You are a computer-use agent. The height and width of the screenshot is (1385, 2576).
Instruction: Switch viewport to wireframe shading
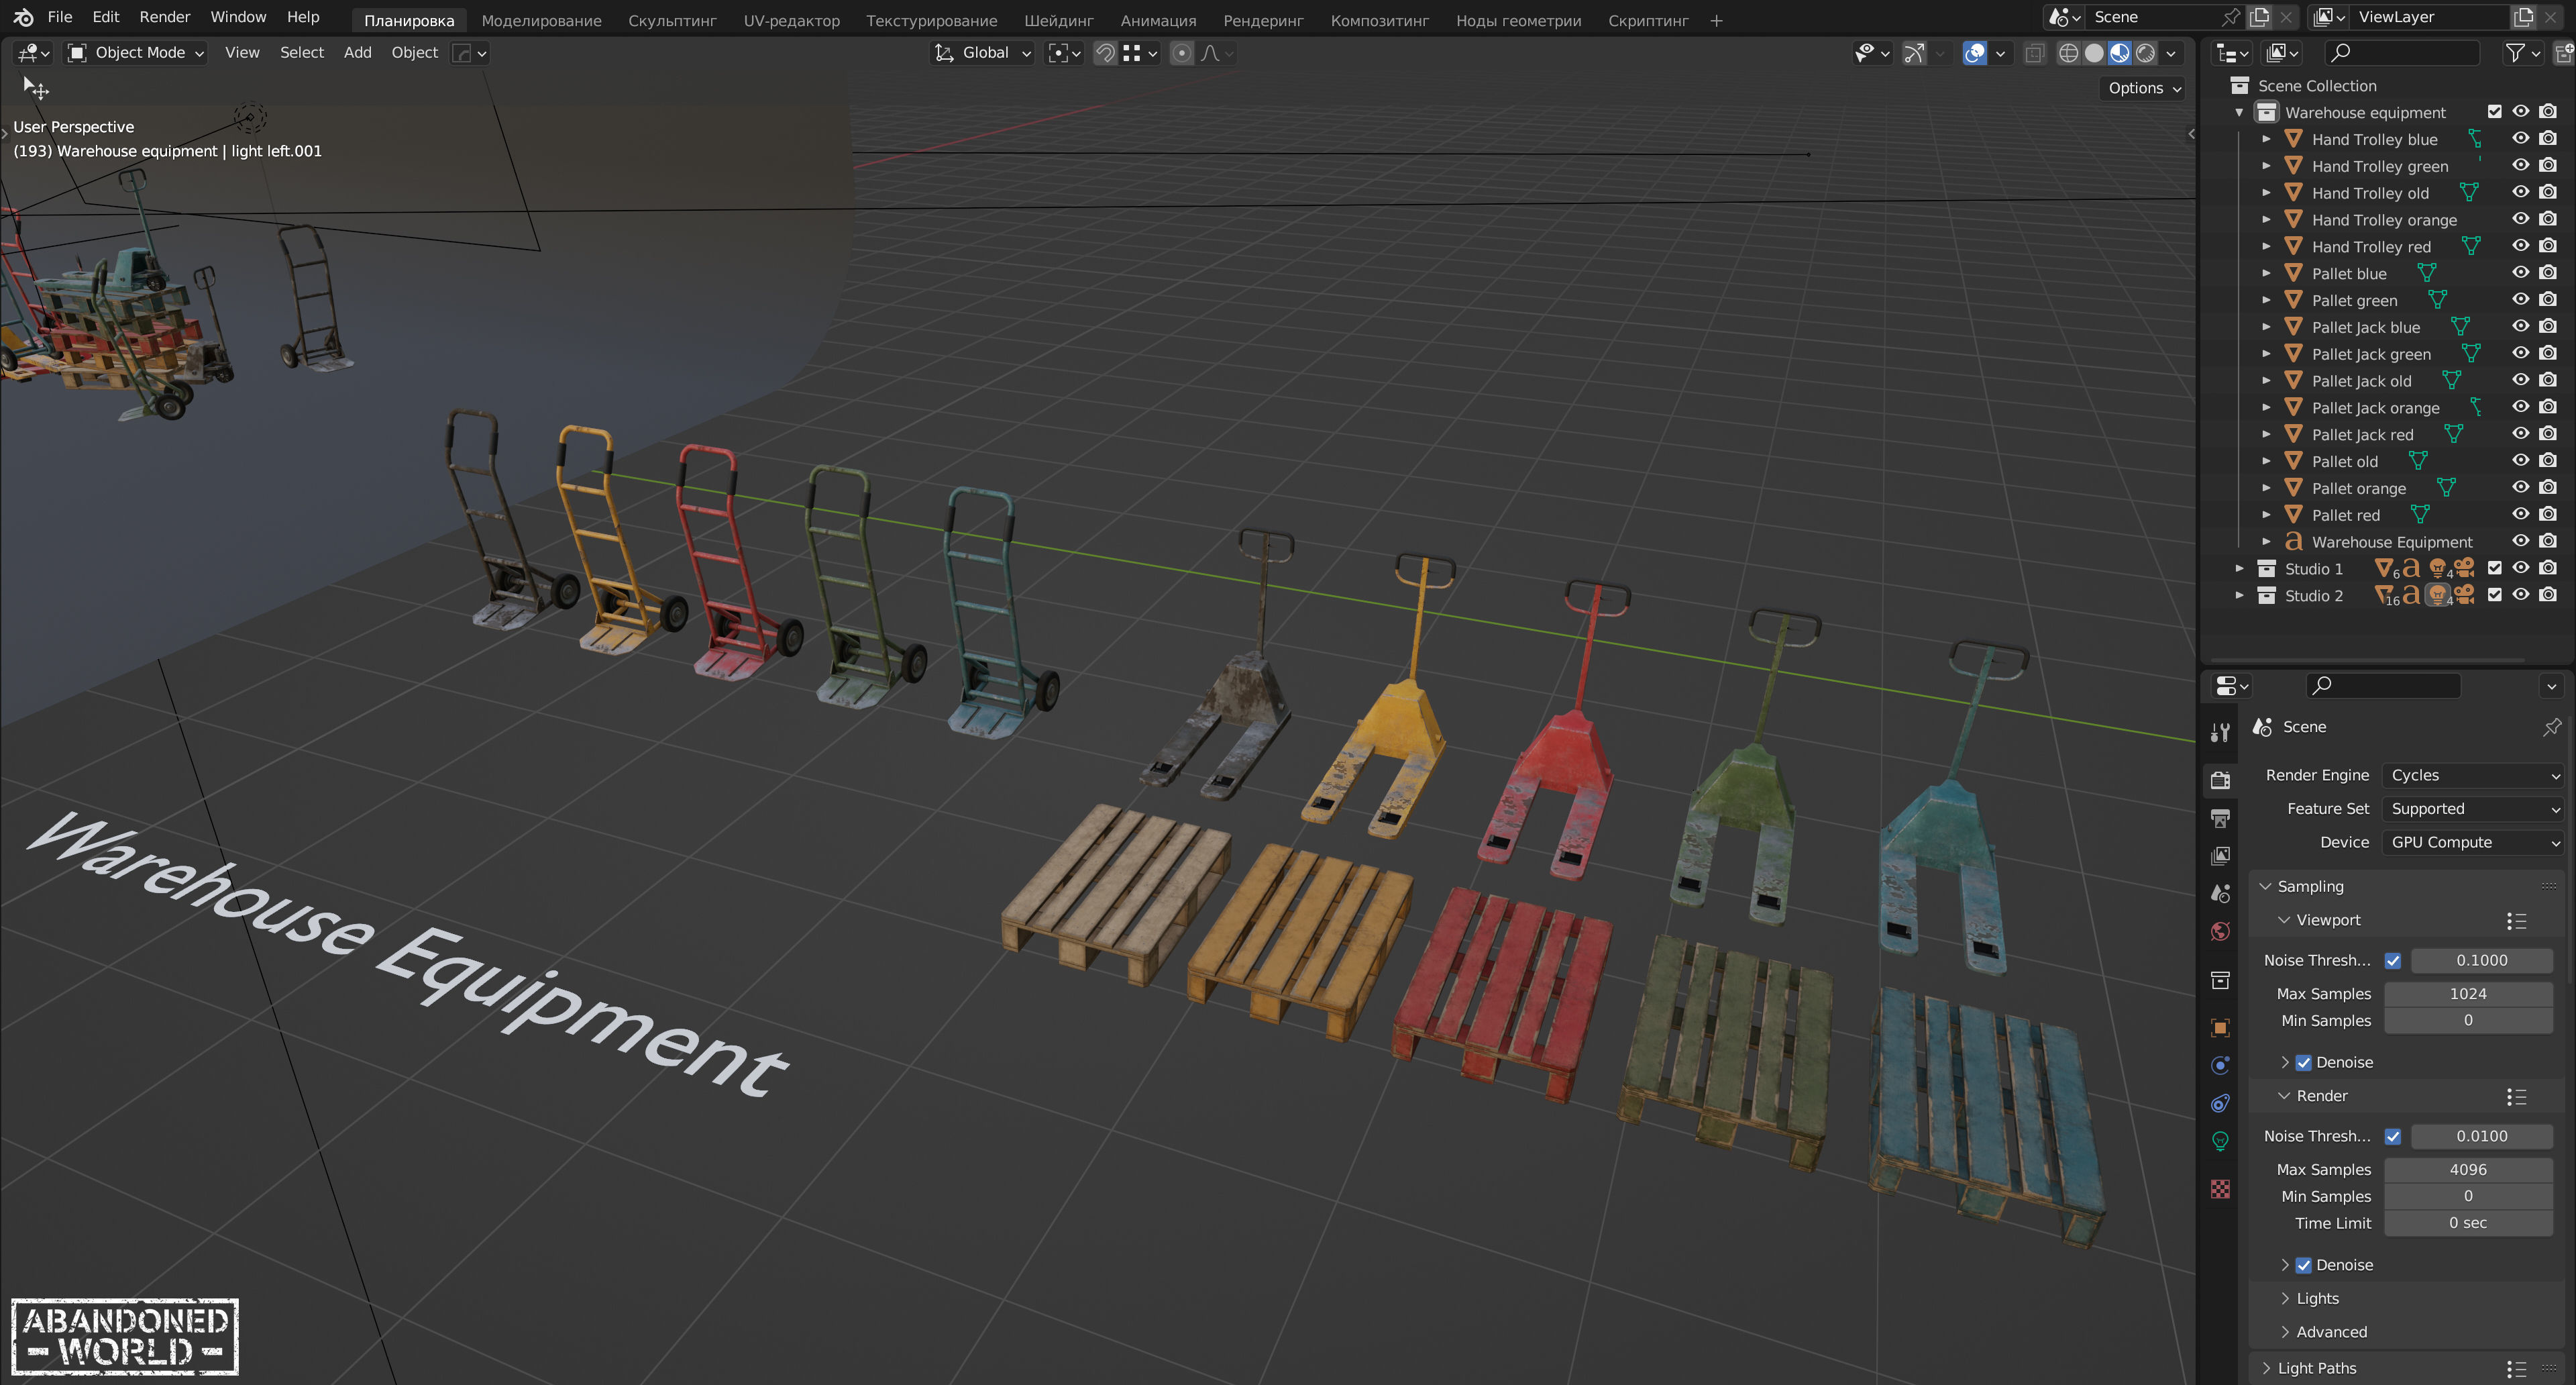click(x=2068, y=53)
